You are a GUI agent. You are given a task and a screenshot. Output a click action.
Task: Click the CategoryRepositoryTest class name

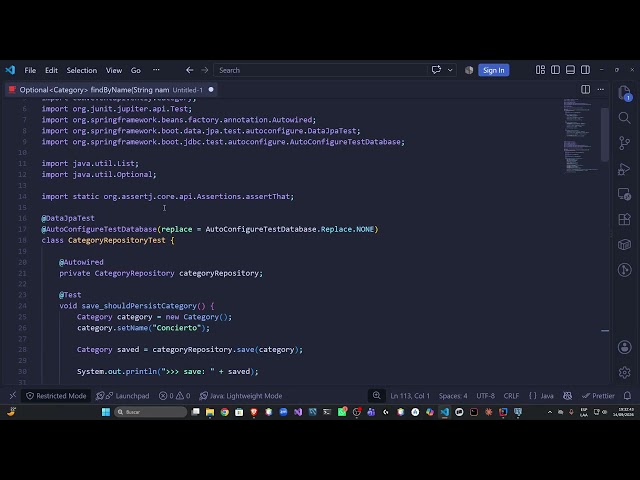(x=116, y=240)
